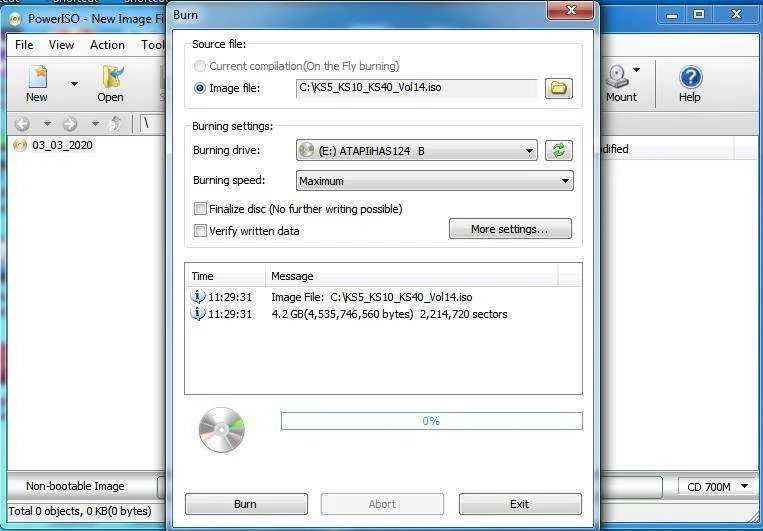The width and height of the screenshot is (763, 531).
Task: Click the Forward navigation arrow icon
Action: coord(70,124)
